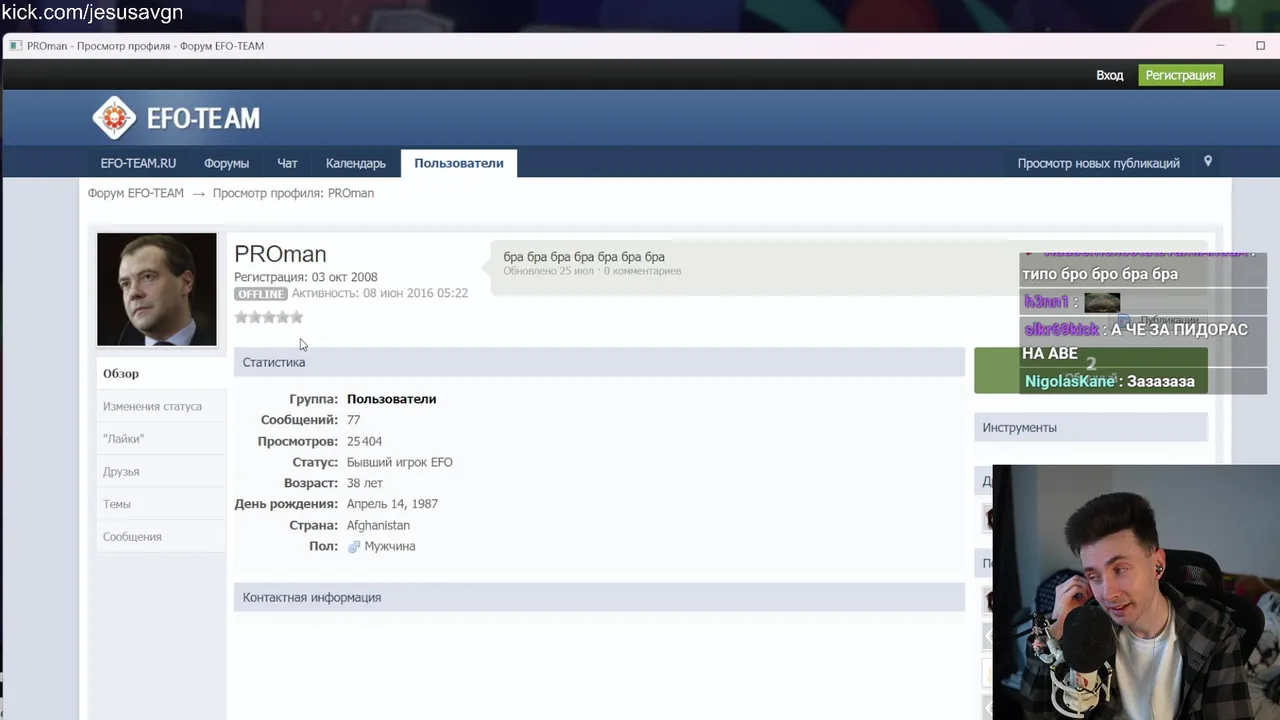The height and width of the screenshot is (720, 1280).
Task: Click the birthday value Апрель 14, 1987
Action: point(392,504)
